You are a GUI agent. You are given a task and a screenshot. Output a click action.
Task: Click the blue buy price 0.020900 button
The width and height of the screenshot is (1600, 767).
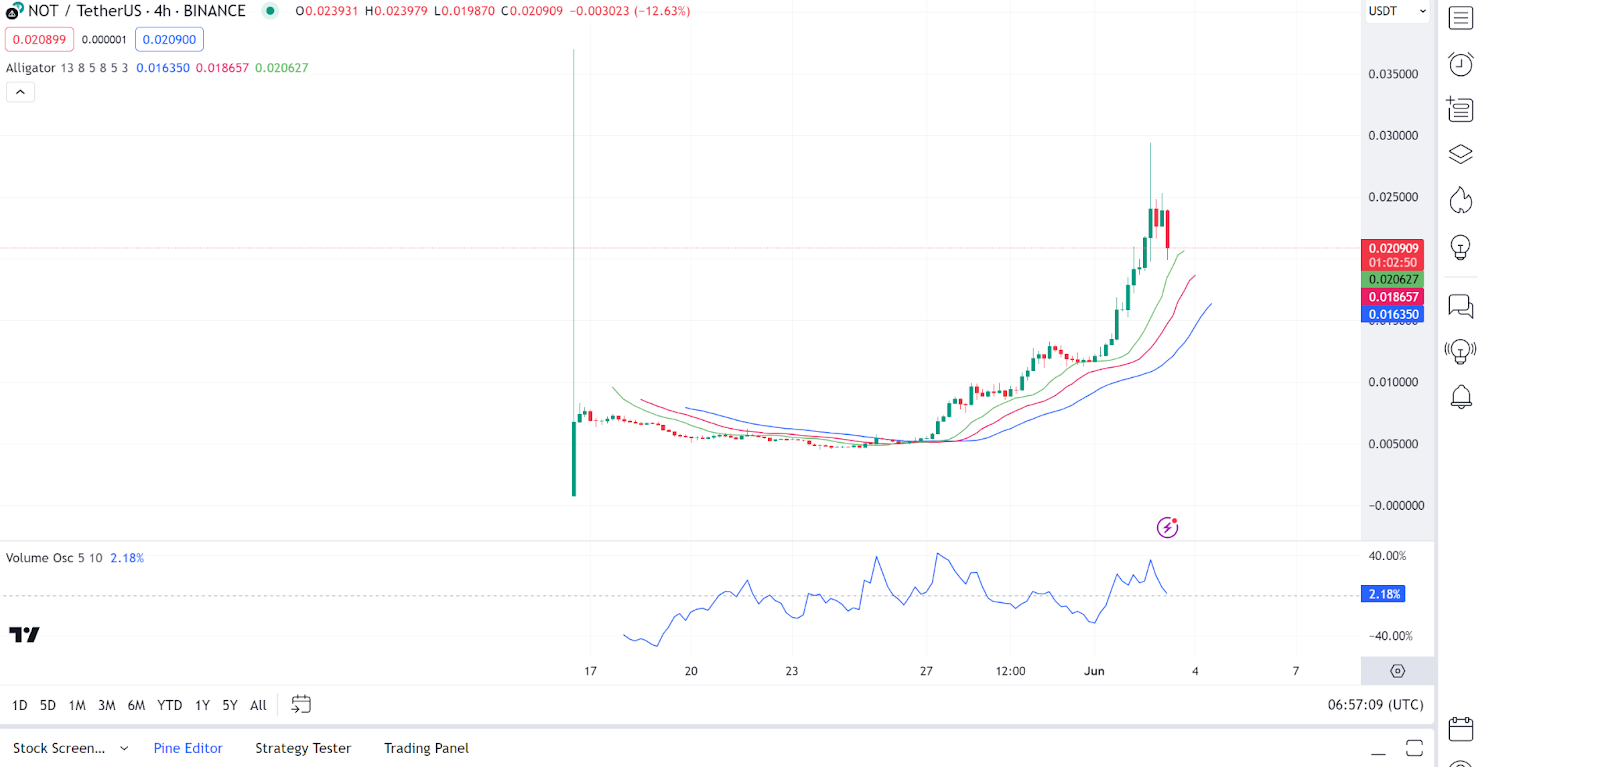(x=169, y=40)
